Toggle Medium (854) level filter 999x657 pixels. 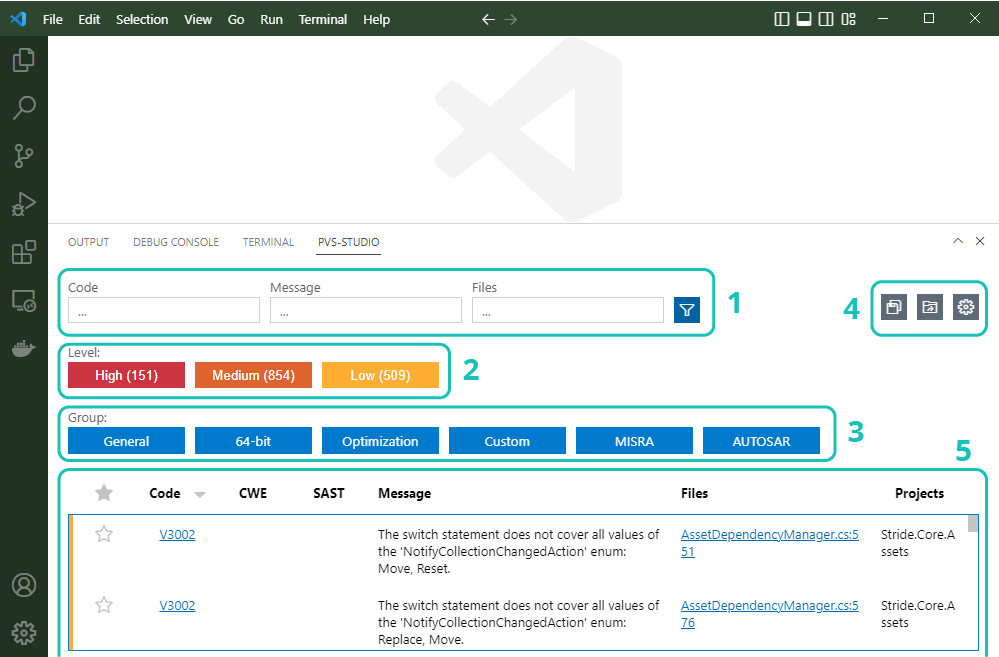254,375
